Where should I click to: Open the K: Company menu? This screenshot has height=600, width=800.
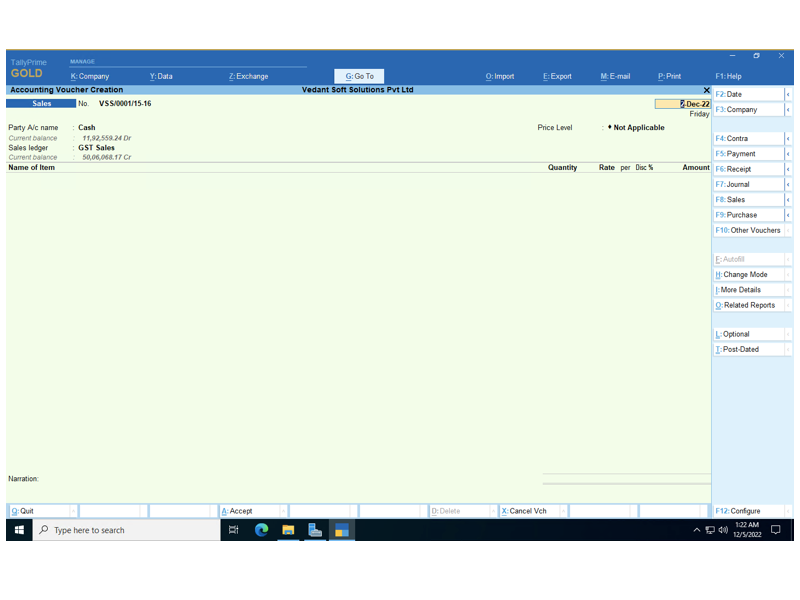(90, 77)
